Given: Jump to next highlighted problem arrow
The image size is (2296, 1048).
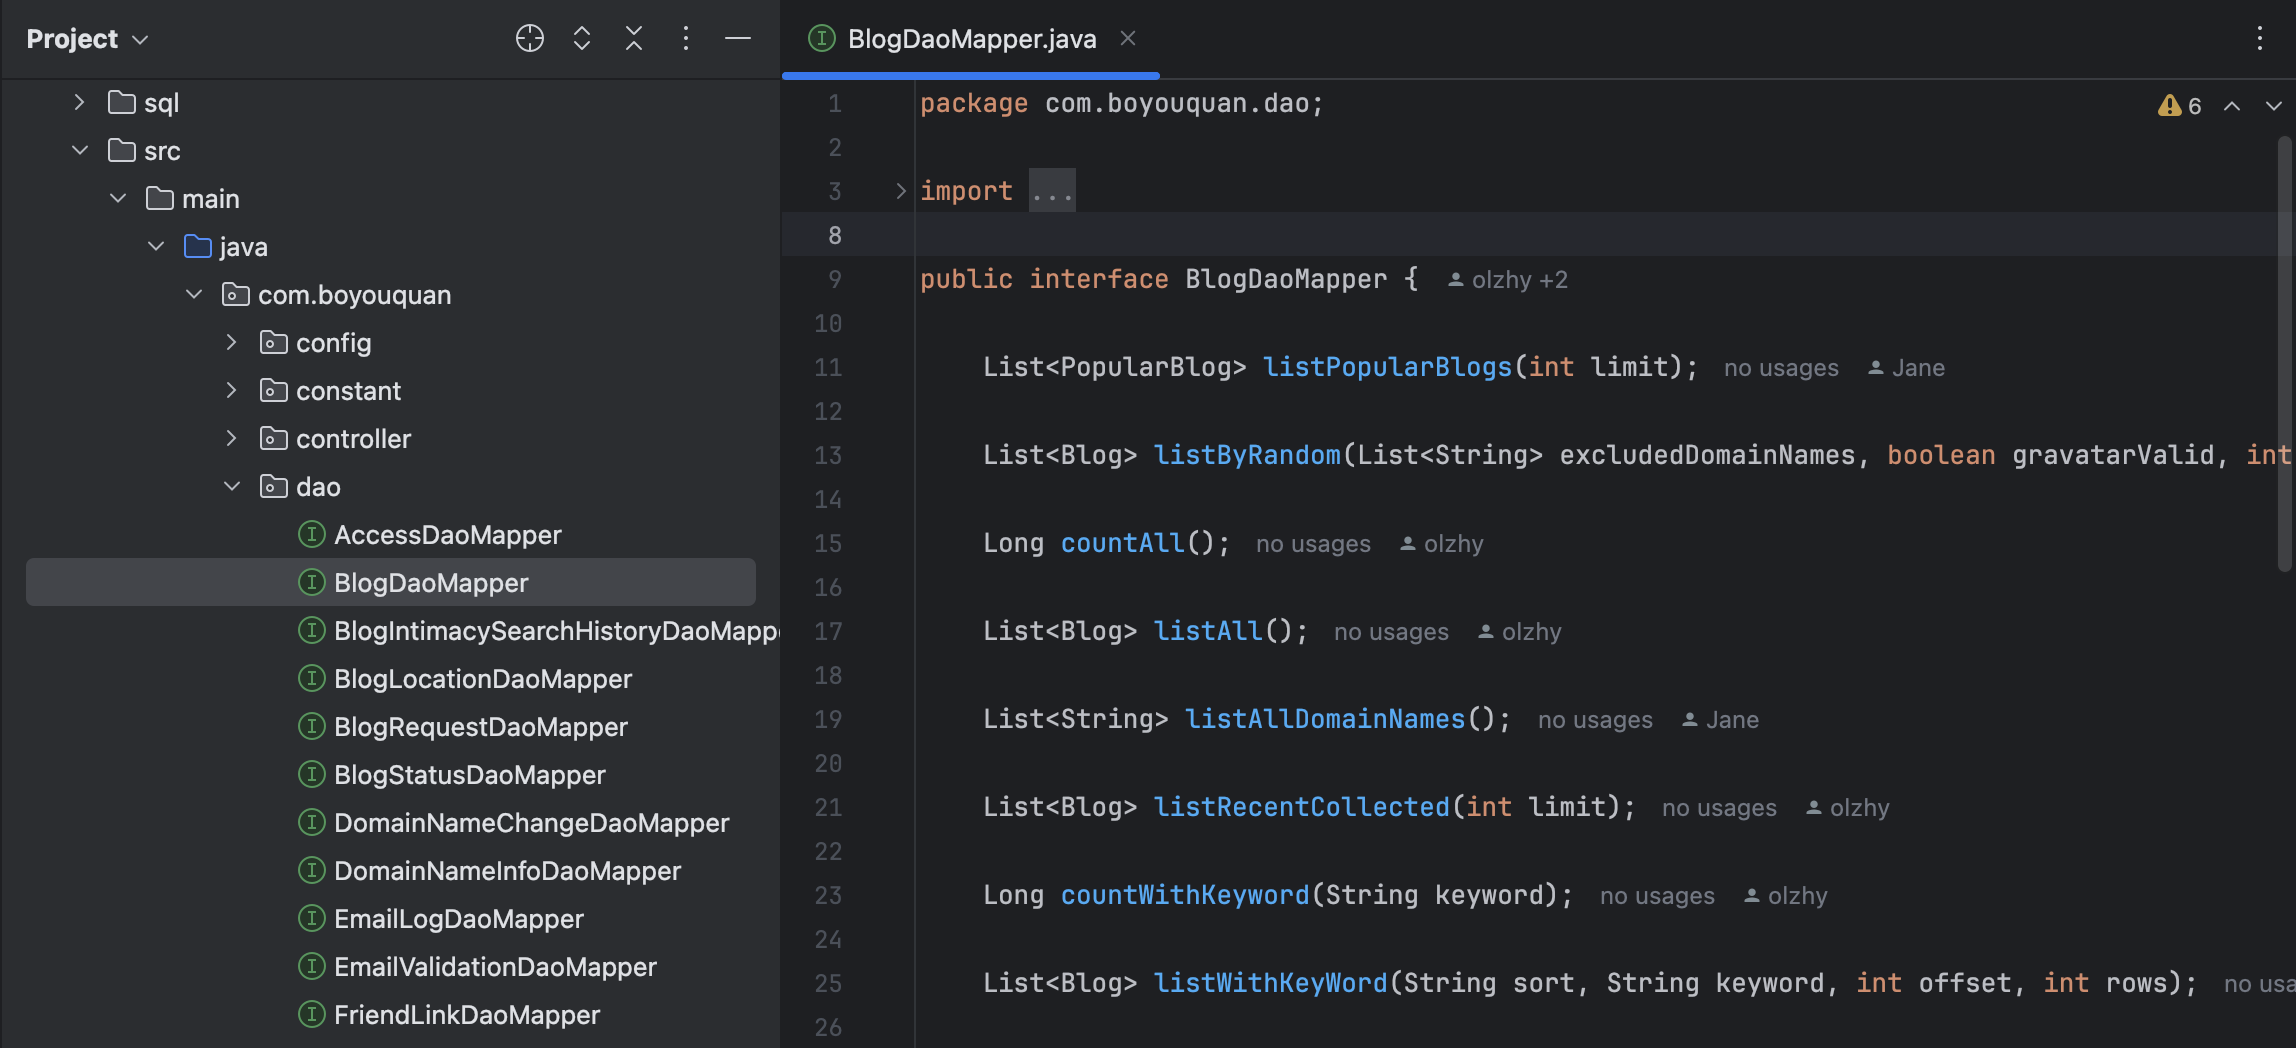Looking at the screenshot, I should coord(2273,106).
